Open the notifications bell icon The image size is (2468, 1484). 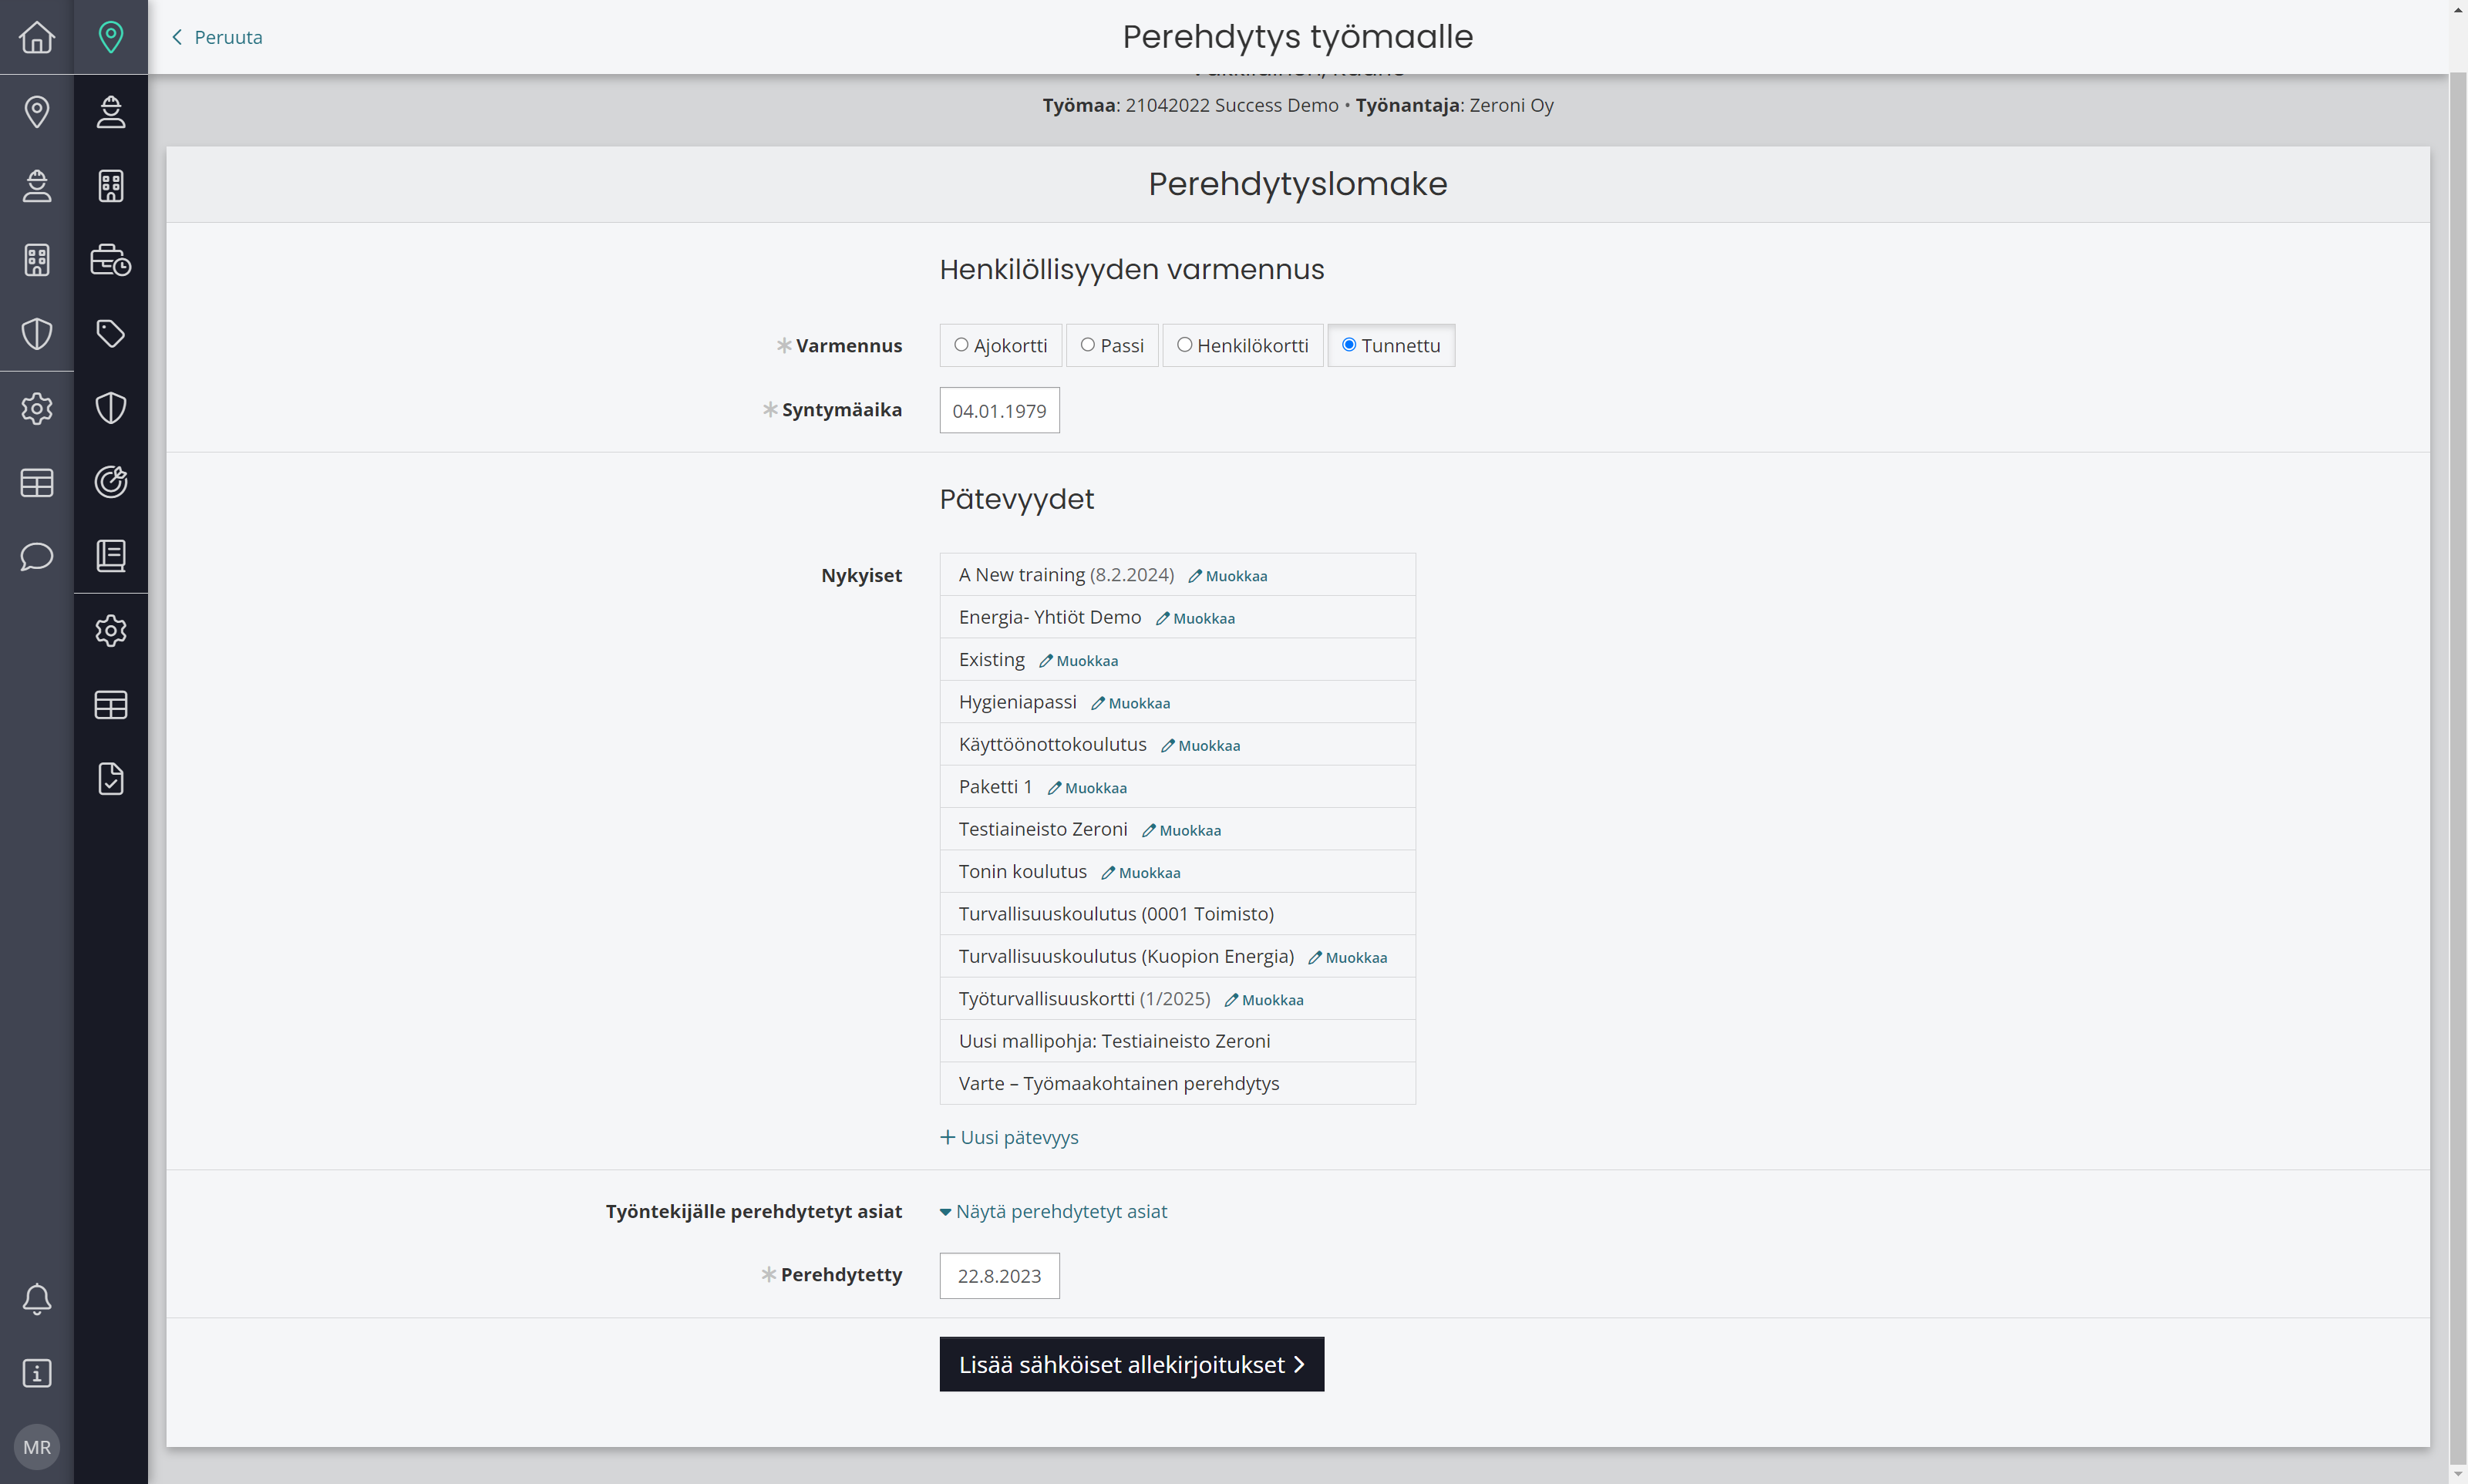tap(37, 1299)
